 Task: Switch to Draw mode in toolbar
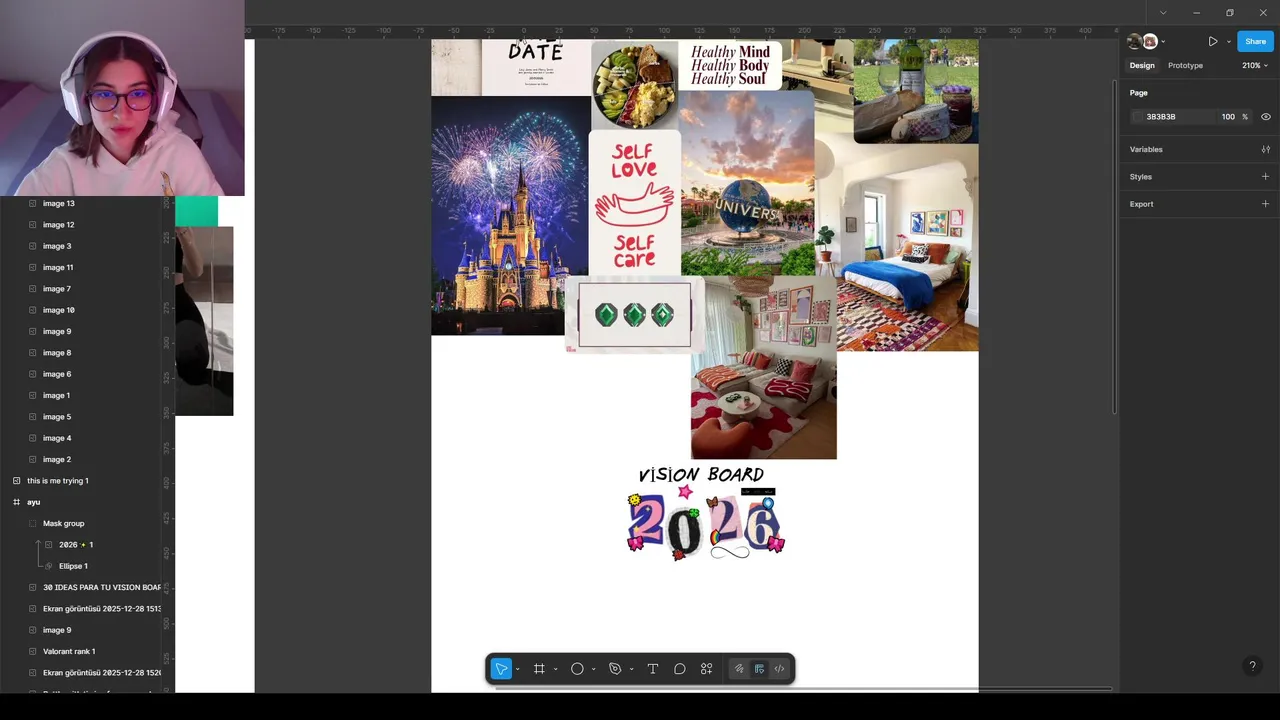[x=739, y=669]
